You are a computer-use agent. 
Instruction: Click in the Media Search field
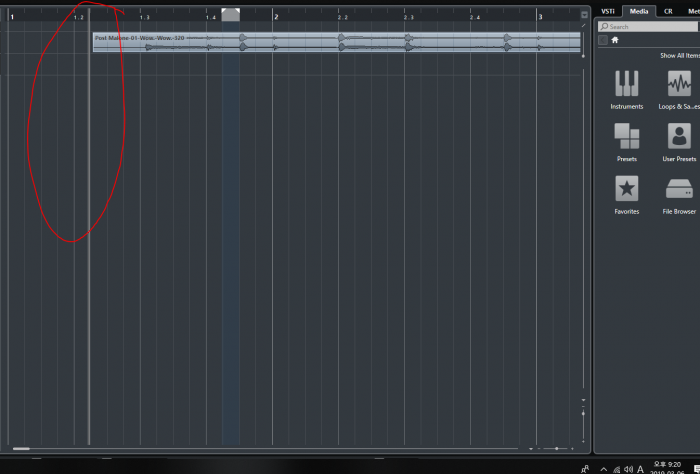tap(648, 27)
